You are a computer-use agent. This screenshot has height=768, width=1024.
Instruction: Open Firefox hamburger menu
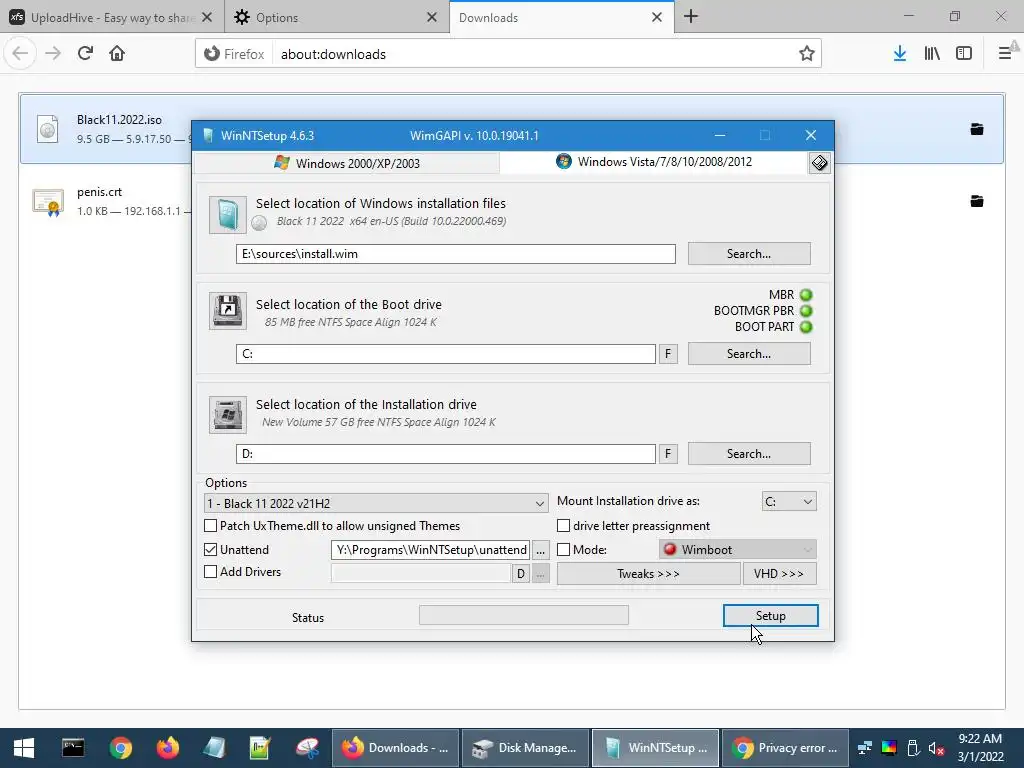(x=1005, y=54)
